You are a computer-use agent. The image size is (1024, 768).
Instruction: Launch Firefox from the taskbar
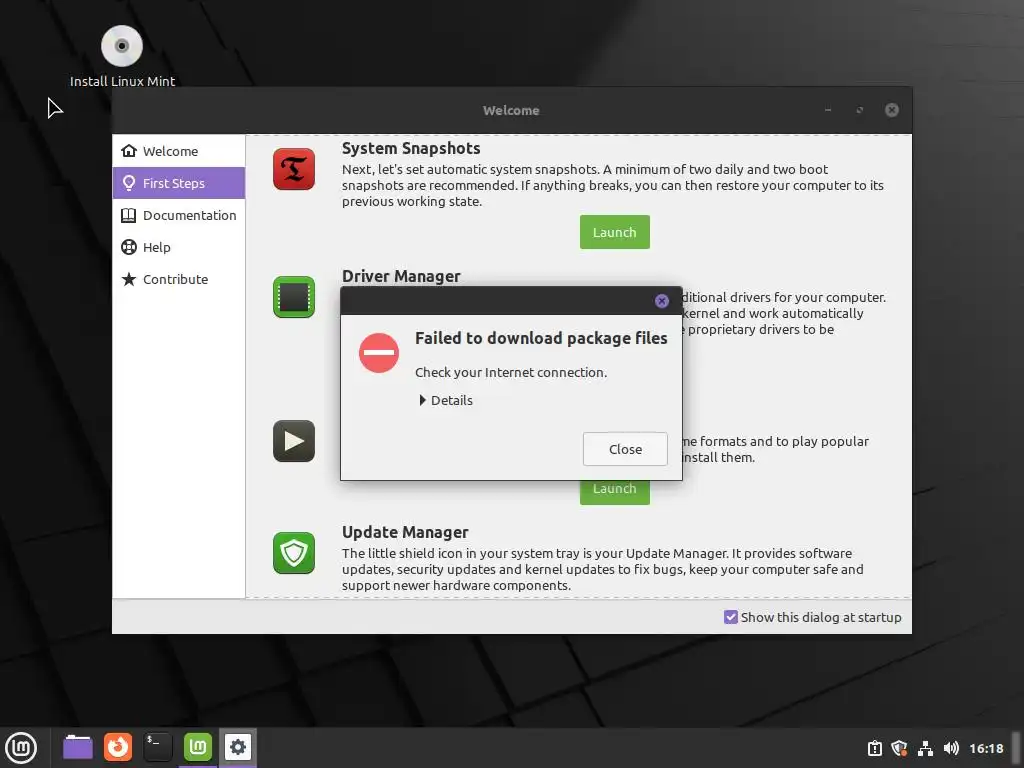tap(118, 747)
